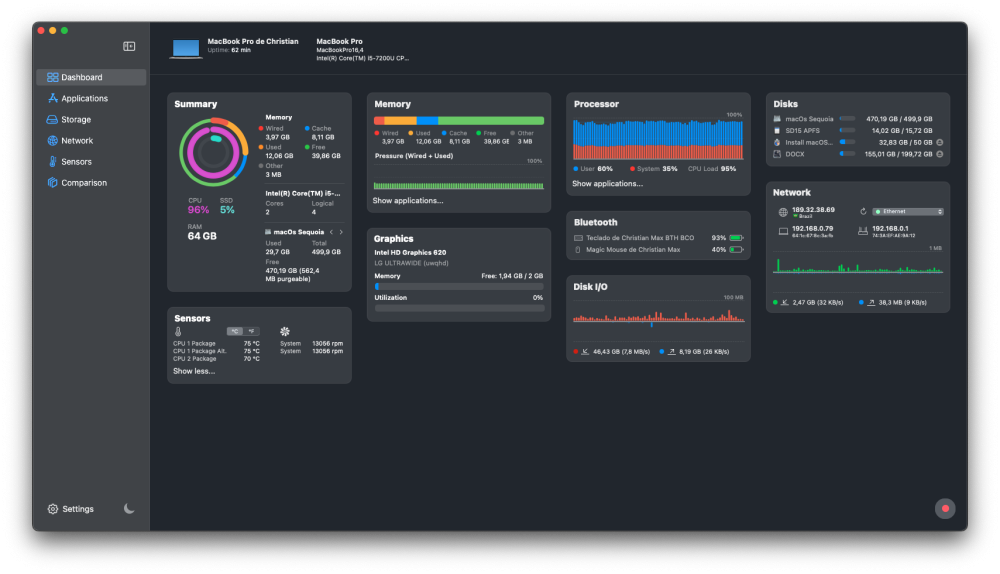The image size is (1000, 574).
Task: Click the SSD 5% value in Summary
Action: click(x=227, y=210)
